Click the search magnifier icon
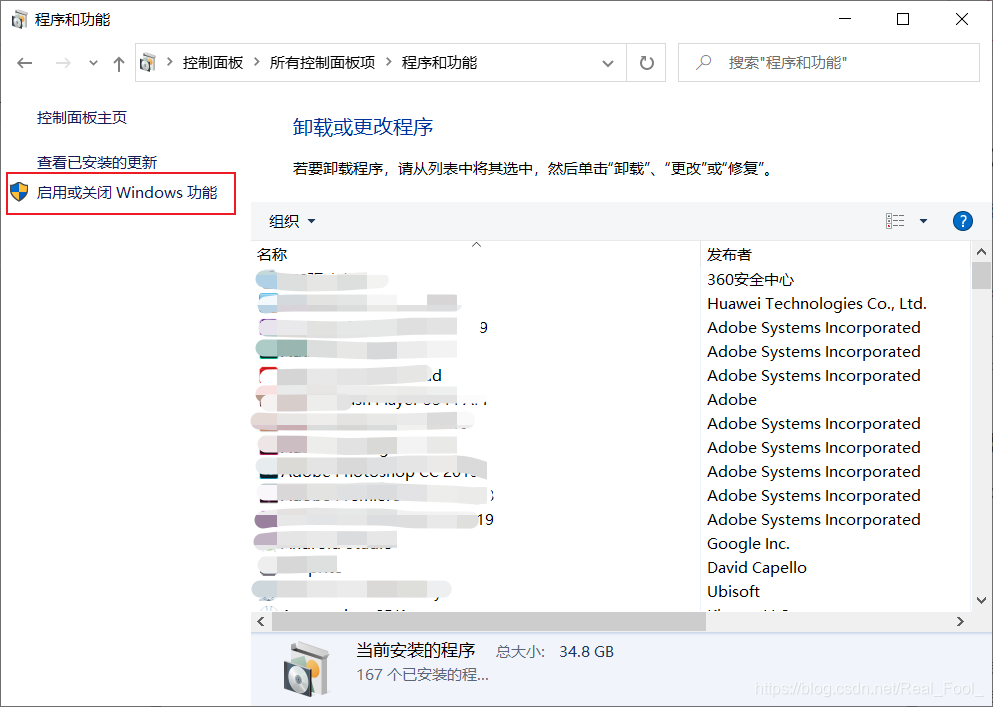The height and width of the screenshot is (707, 993). (x=703, y=62)
